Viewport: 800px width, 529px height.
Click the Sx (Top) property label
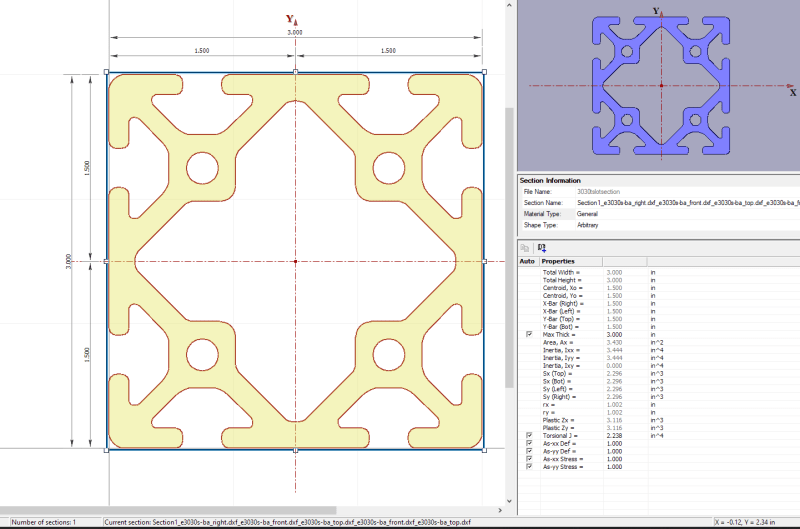pyautogui.click(x=557, y=373)
